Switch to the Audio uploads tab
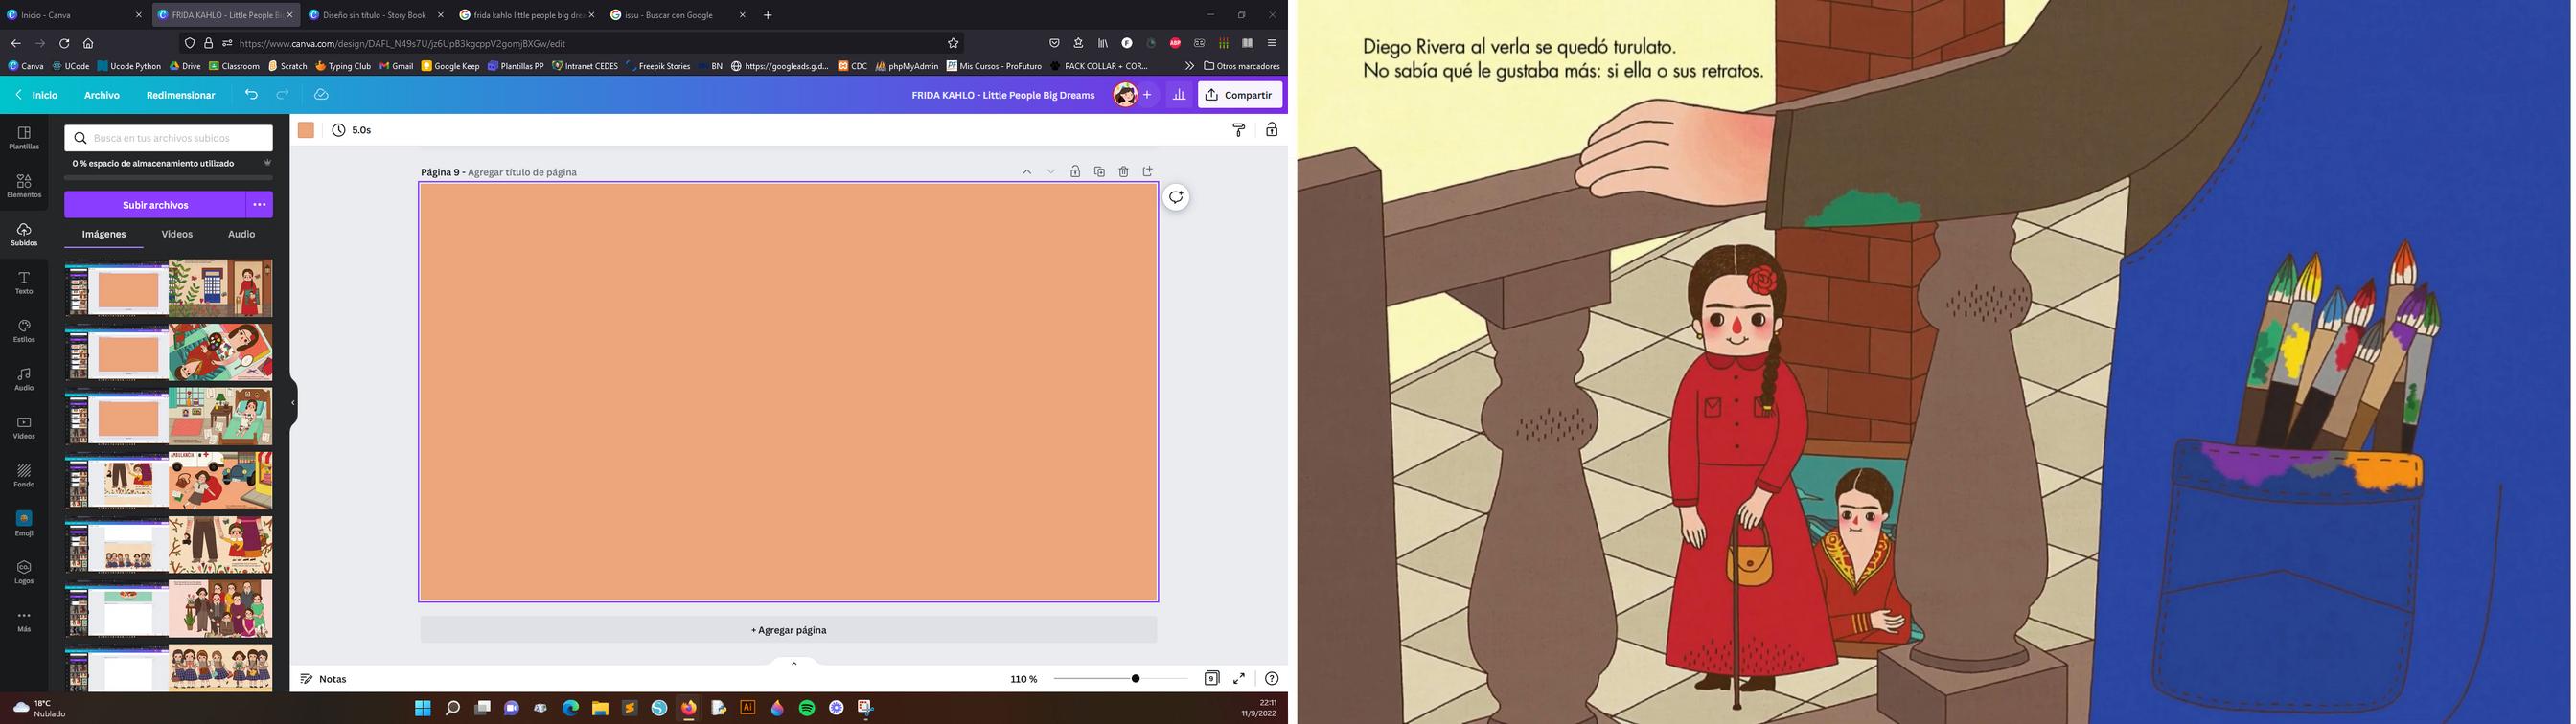Image resolution: width=2576 pixels, height=724 pixels. click(x=241, y=234)
